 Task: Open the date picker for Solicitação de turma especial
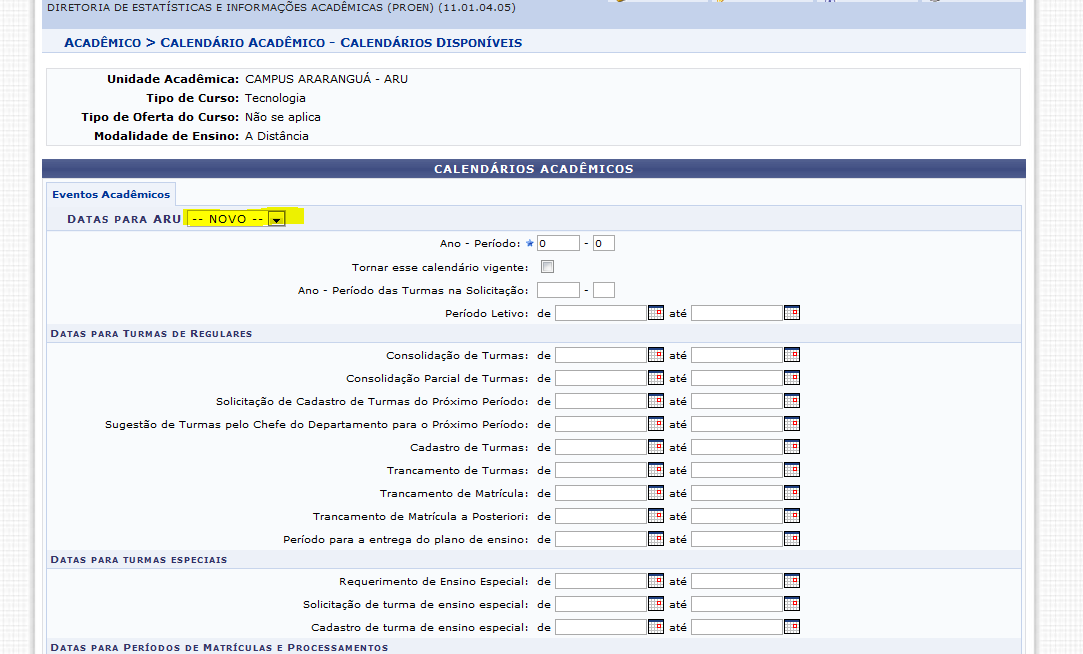(x=656, y=603)
